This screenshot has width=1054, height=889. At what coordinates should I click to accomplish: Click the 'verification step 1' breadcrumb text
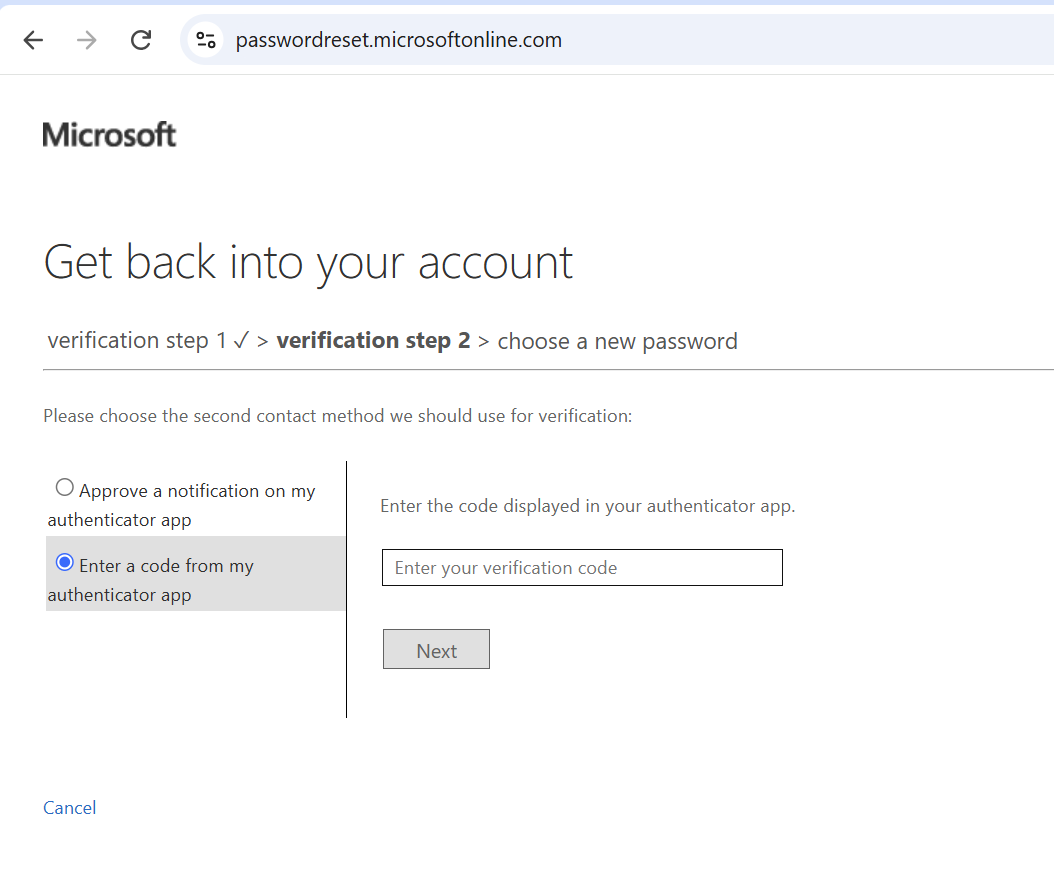click(136, 341)
